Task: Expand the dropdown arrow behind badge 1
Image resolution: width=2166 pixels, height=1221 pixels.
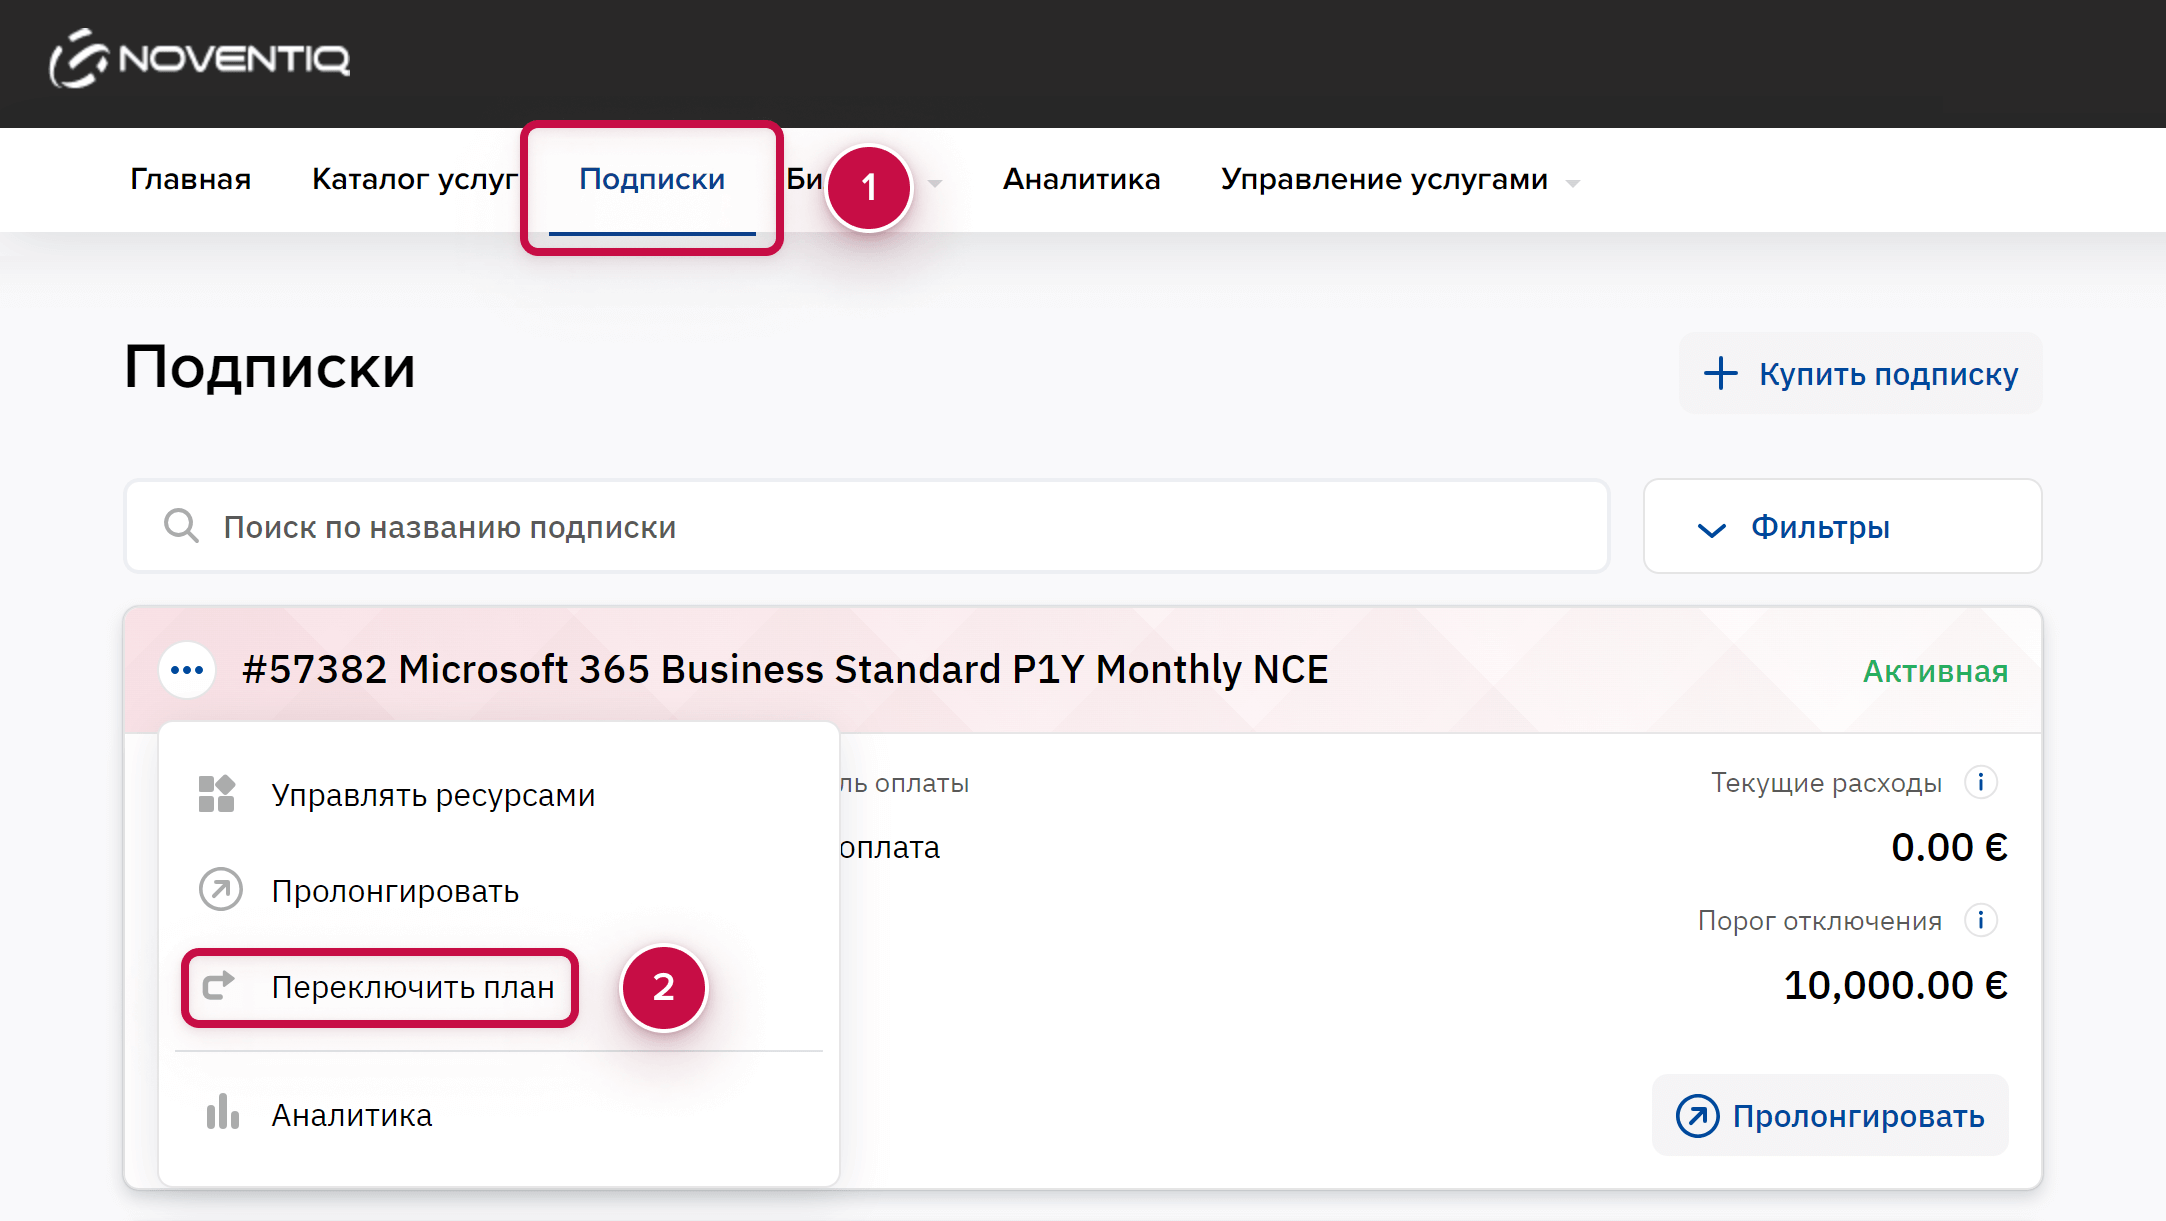Action: click(935, 183)
